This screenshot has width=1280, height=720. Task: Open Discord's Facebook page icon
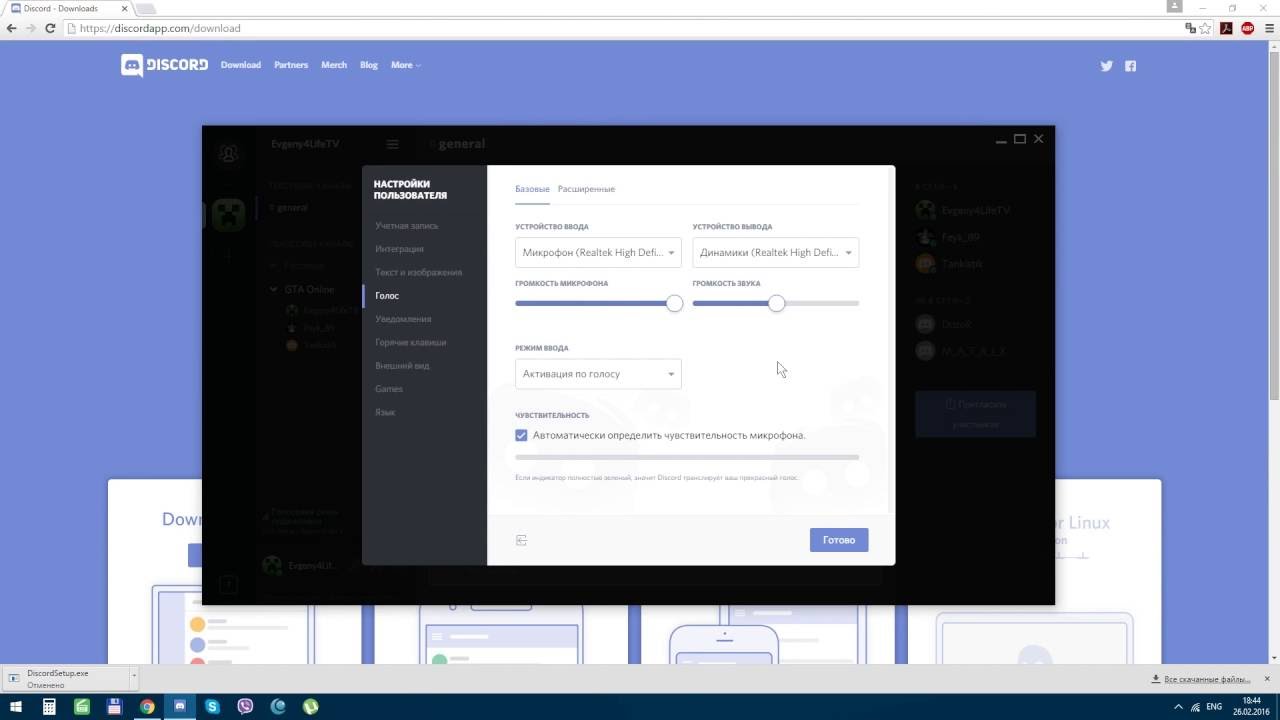coord(1130,66)
